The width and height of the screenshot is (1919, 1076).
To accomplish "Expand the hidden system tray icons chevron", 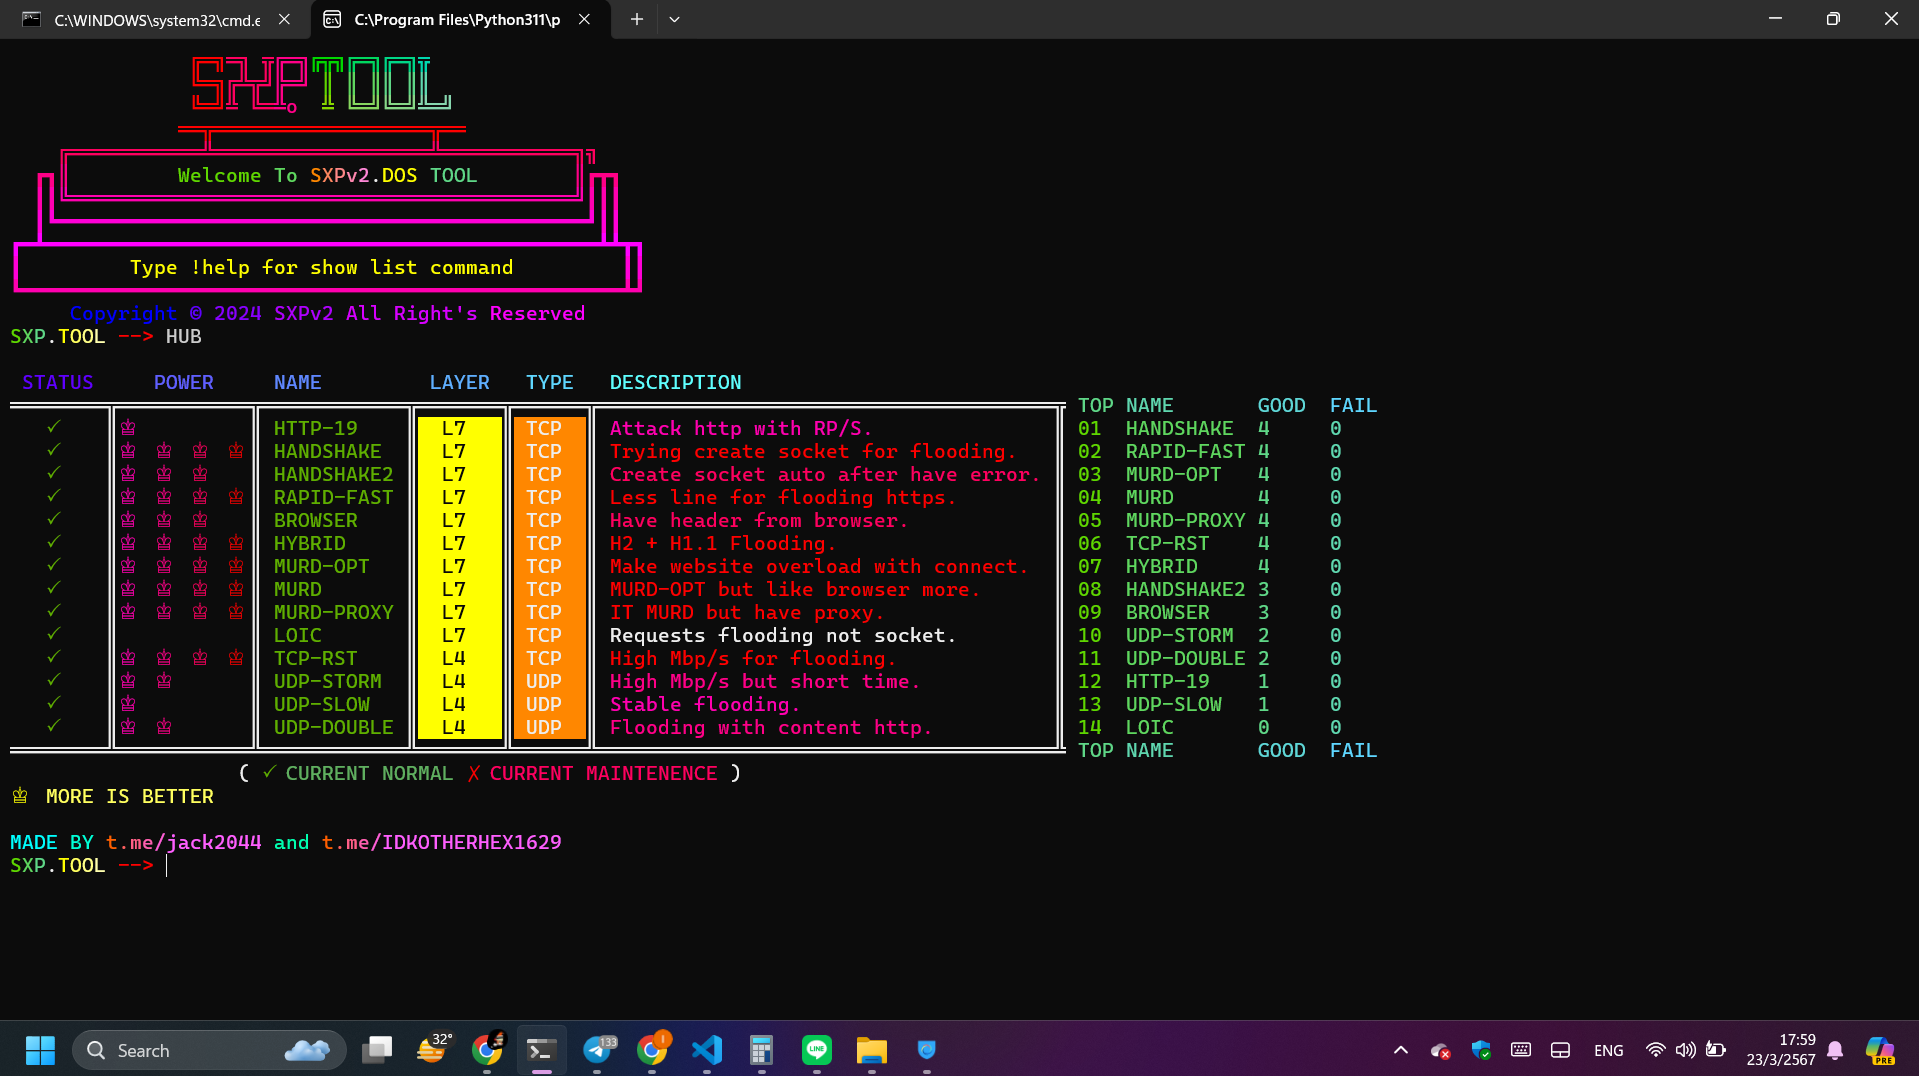I will (x=1400, y=1050).
